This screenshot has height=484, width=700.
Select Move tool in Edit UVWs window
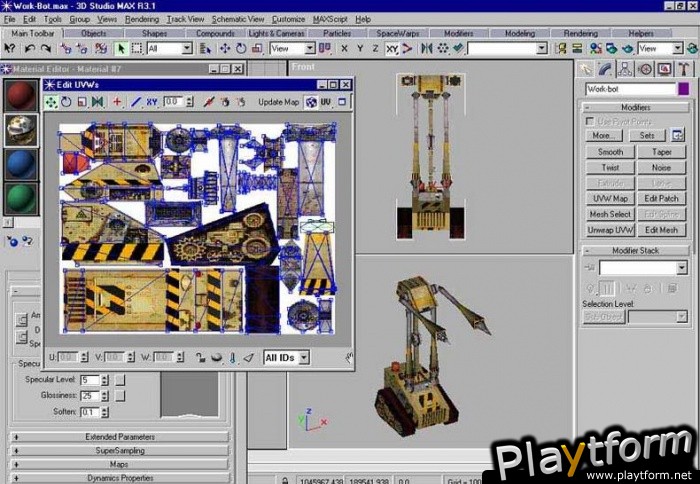coord(51,102)
